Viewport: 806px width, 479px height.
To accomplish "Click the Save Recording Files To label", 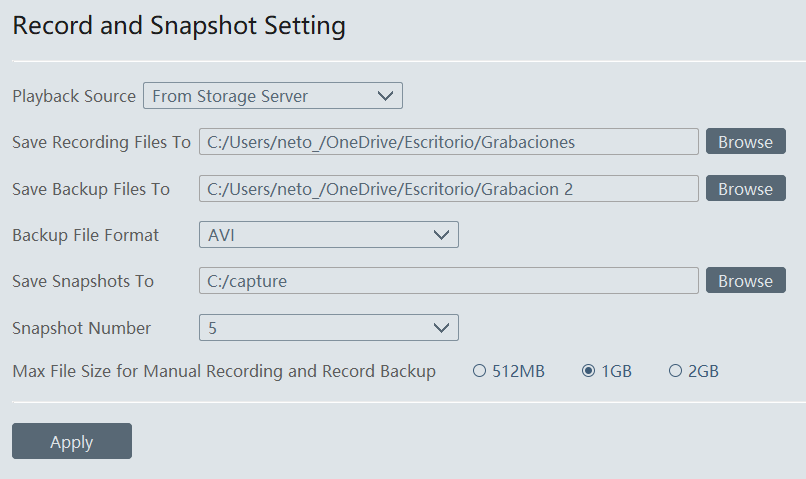I will (101, 142).
